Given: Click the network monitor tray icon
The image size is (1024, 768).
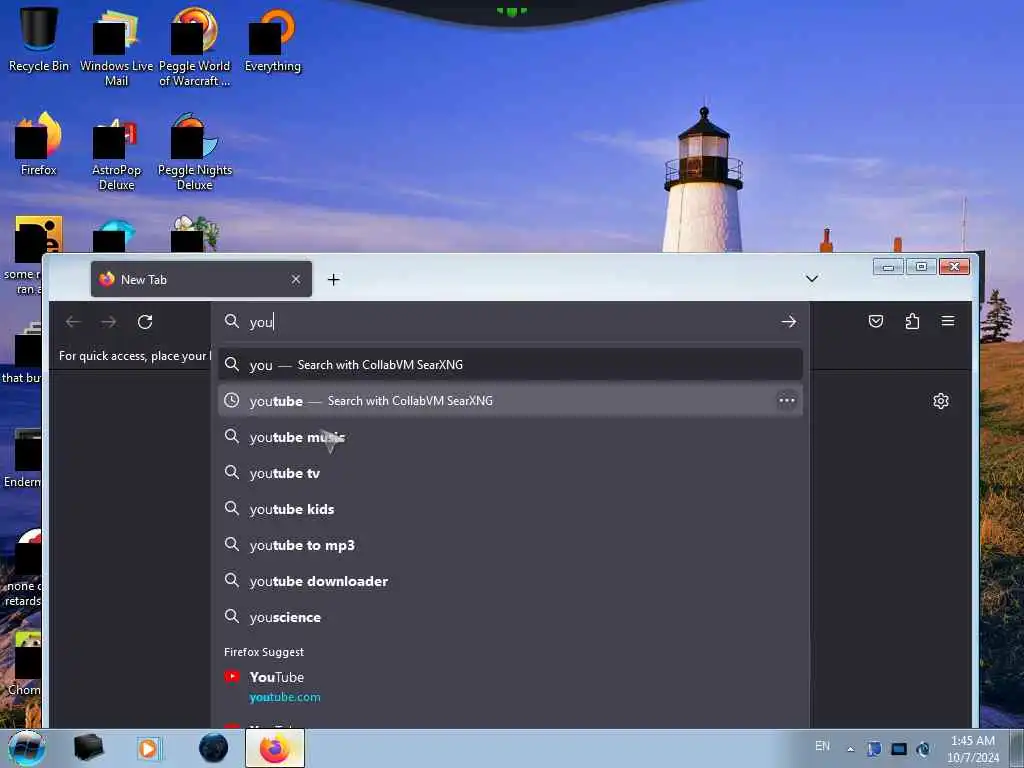Looking at the screenshot, I should click(899, 749).
